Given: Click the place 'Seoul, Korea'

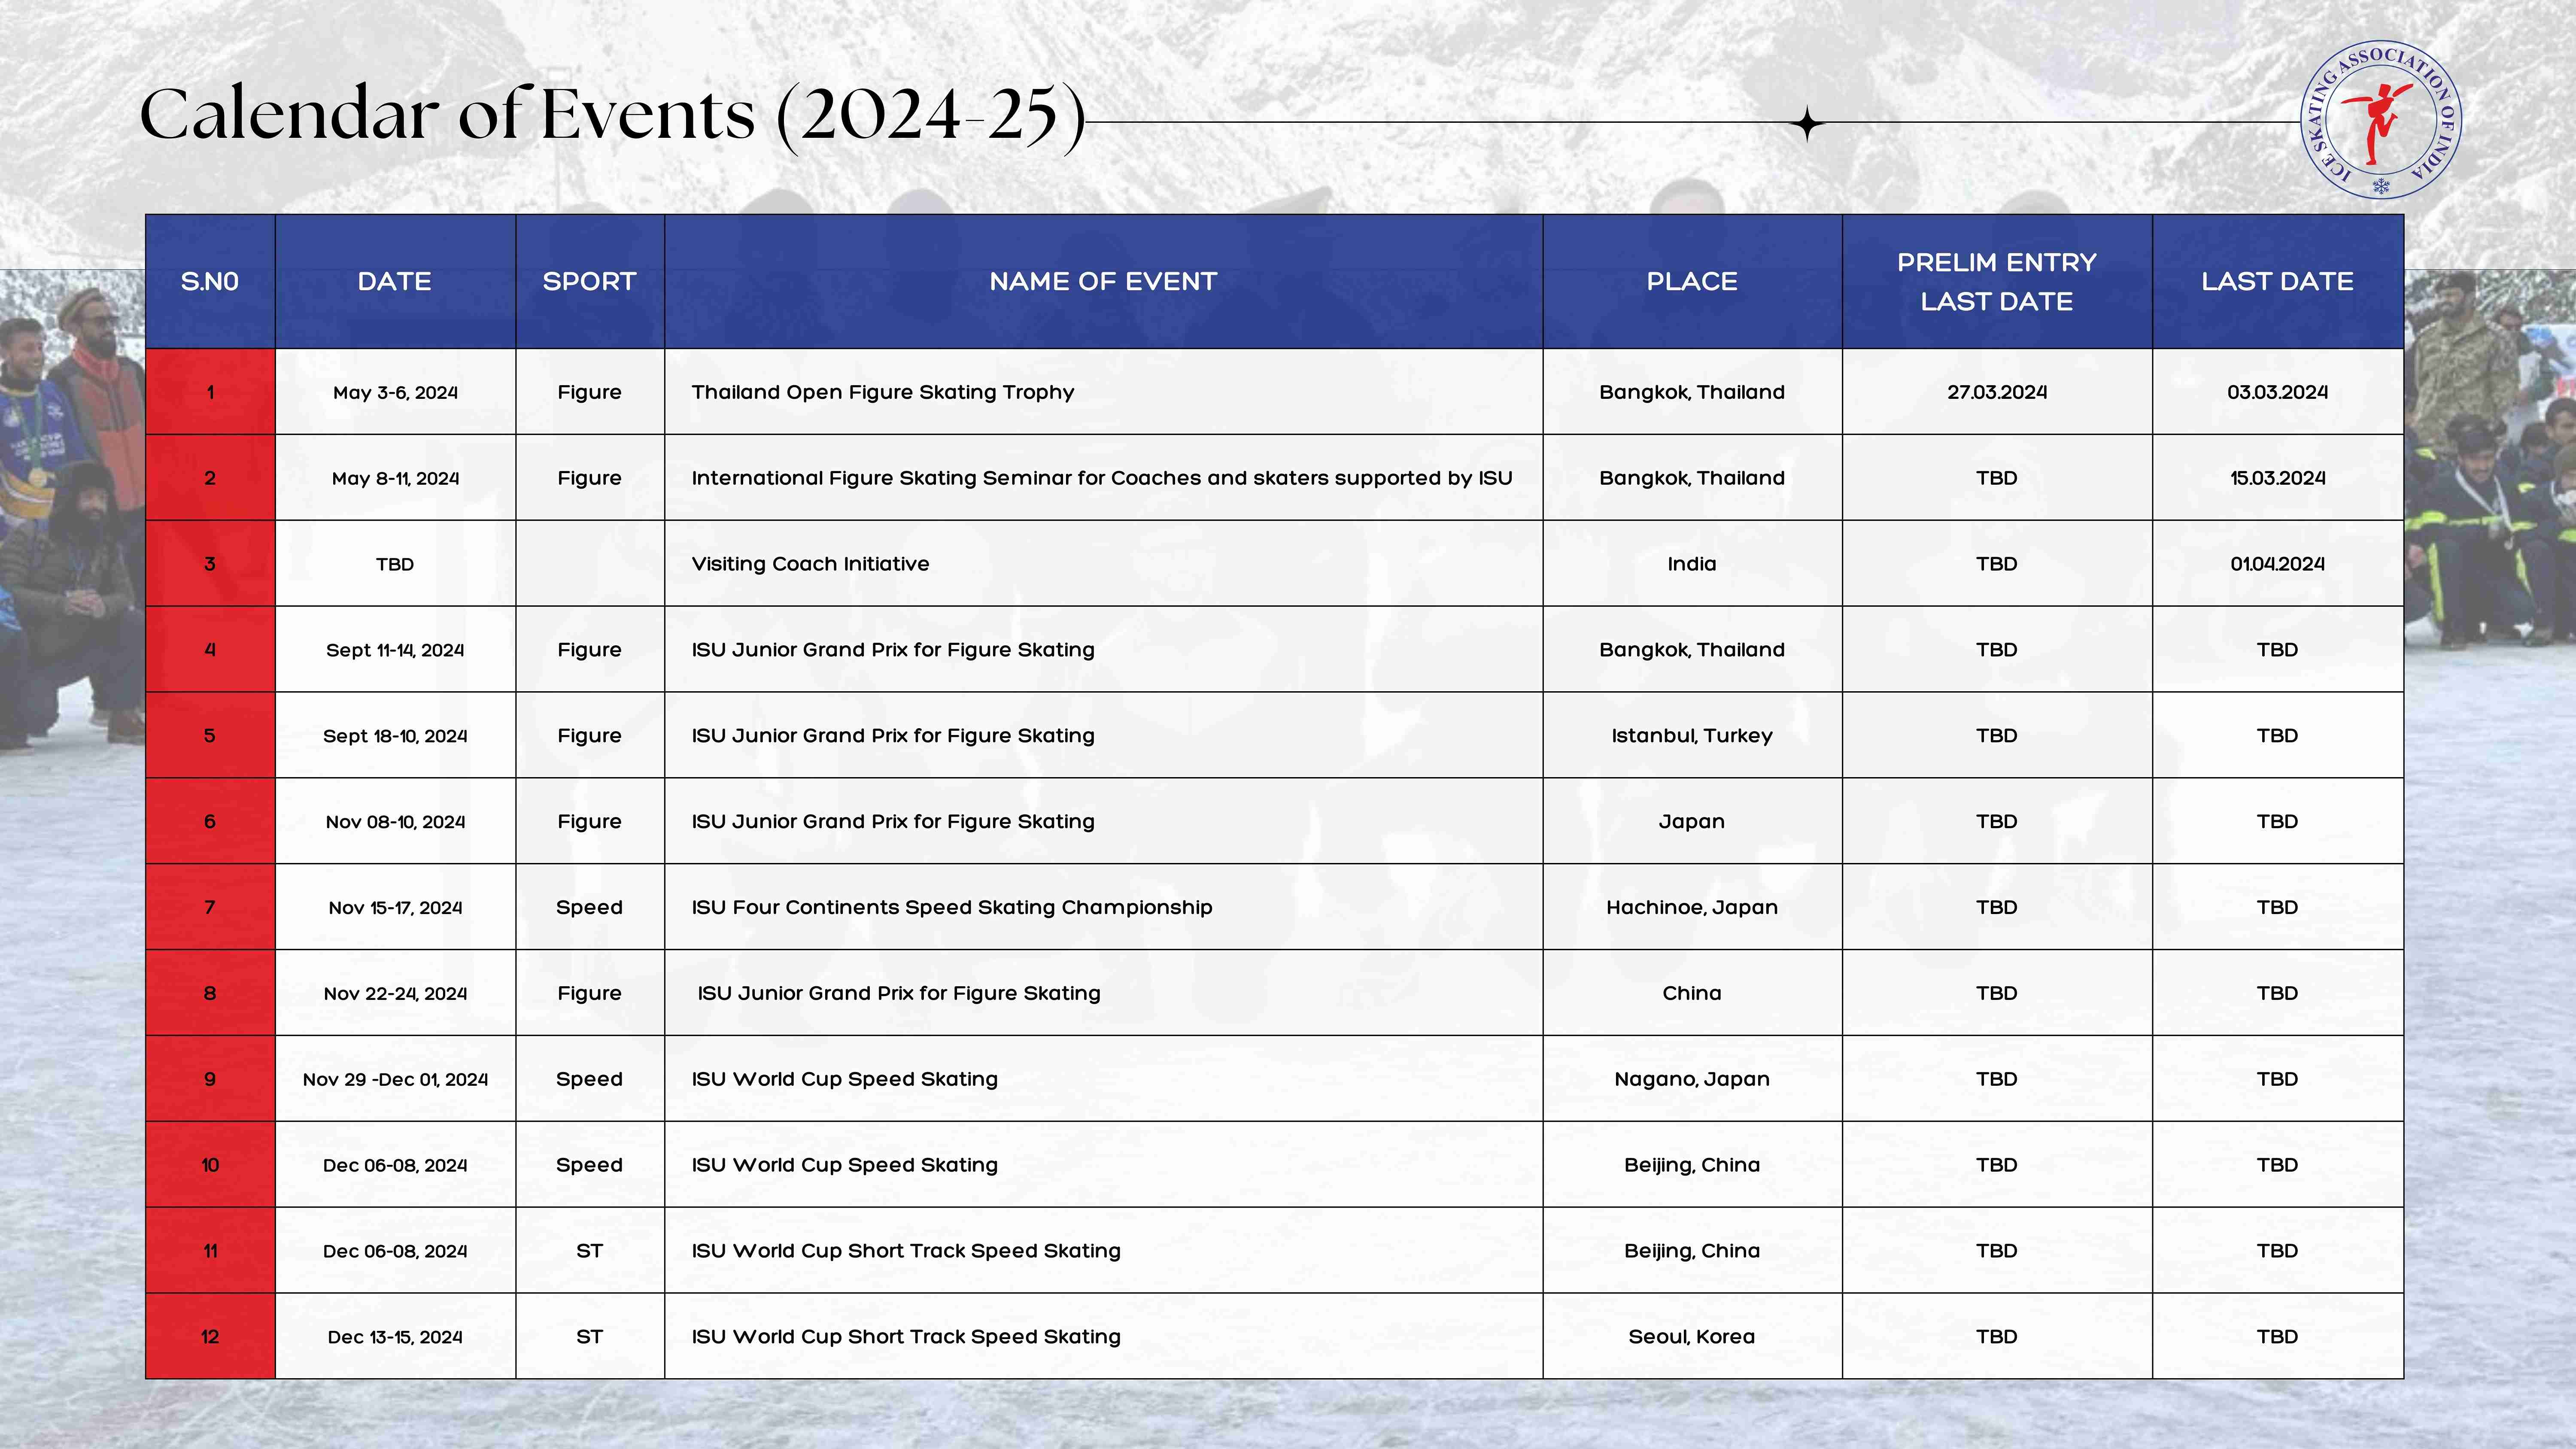Looking at the screenshot, I should click(x=1692, y=1338).
